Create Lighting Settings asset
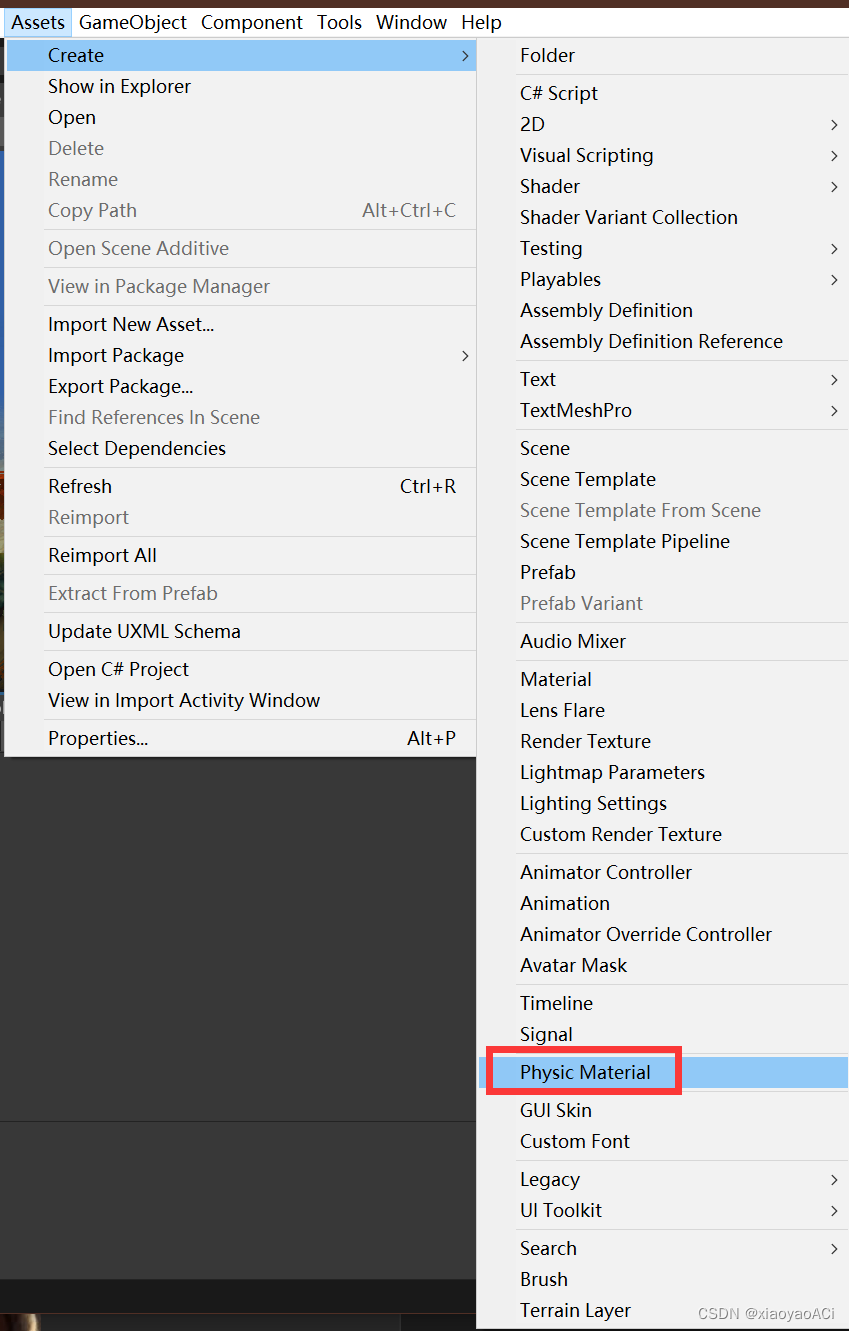The height and width of the screenshot is (1331, 849). click(663, 803)
